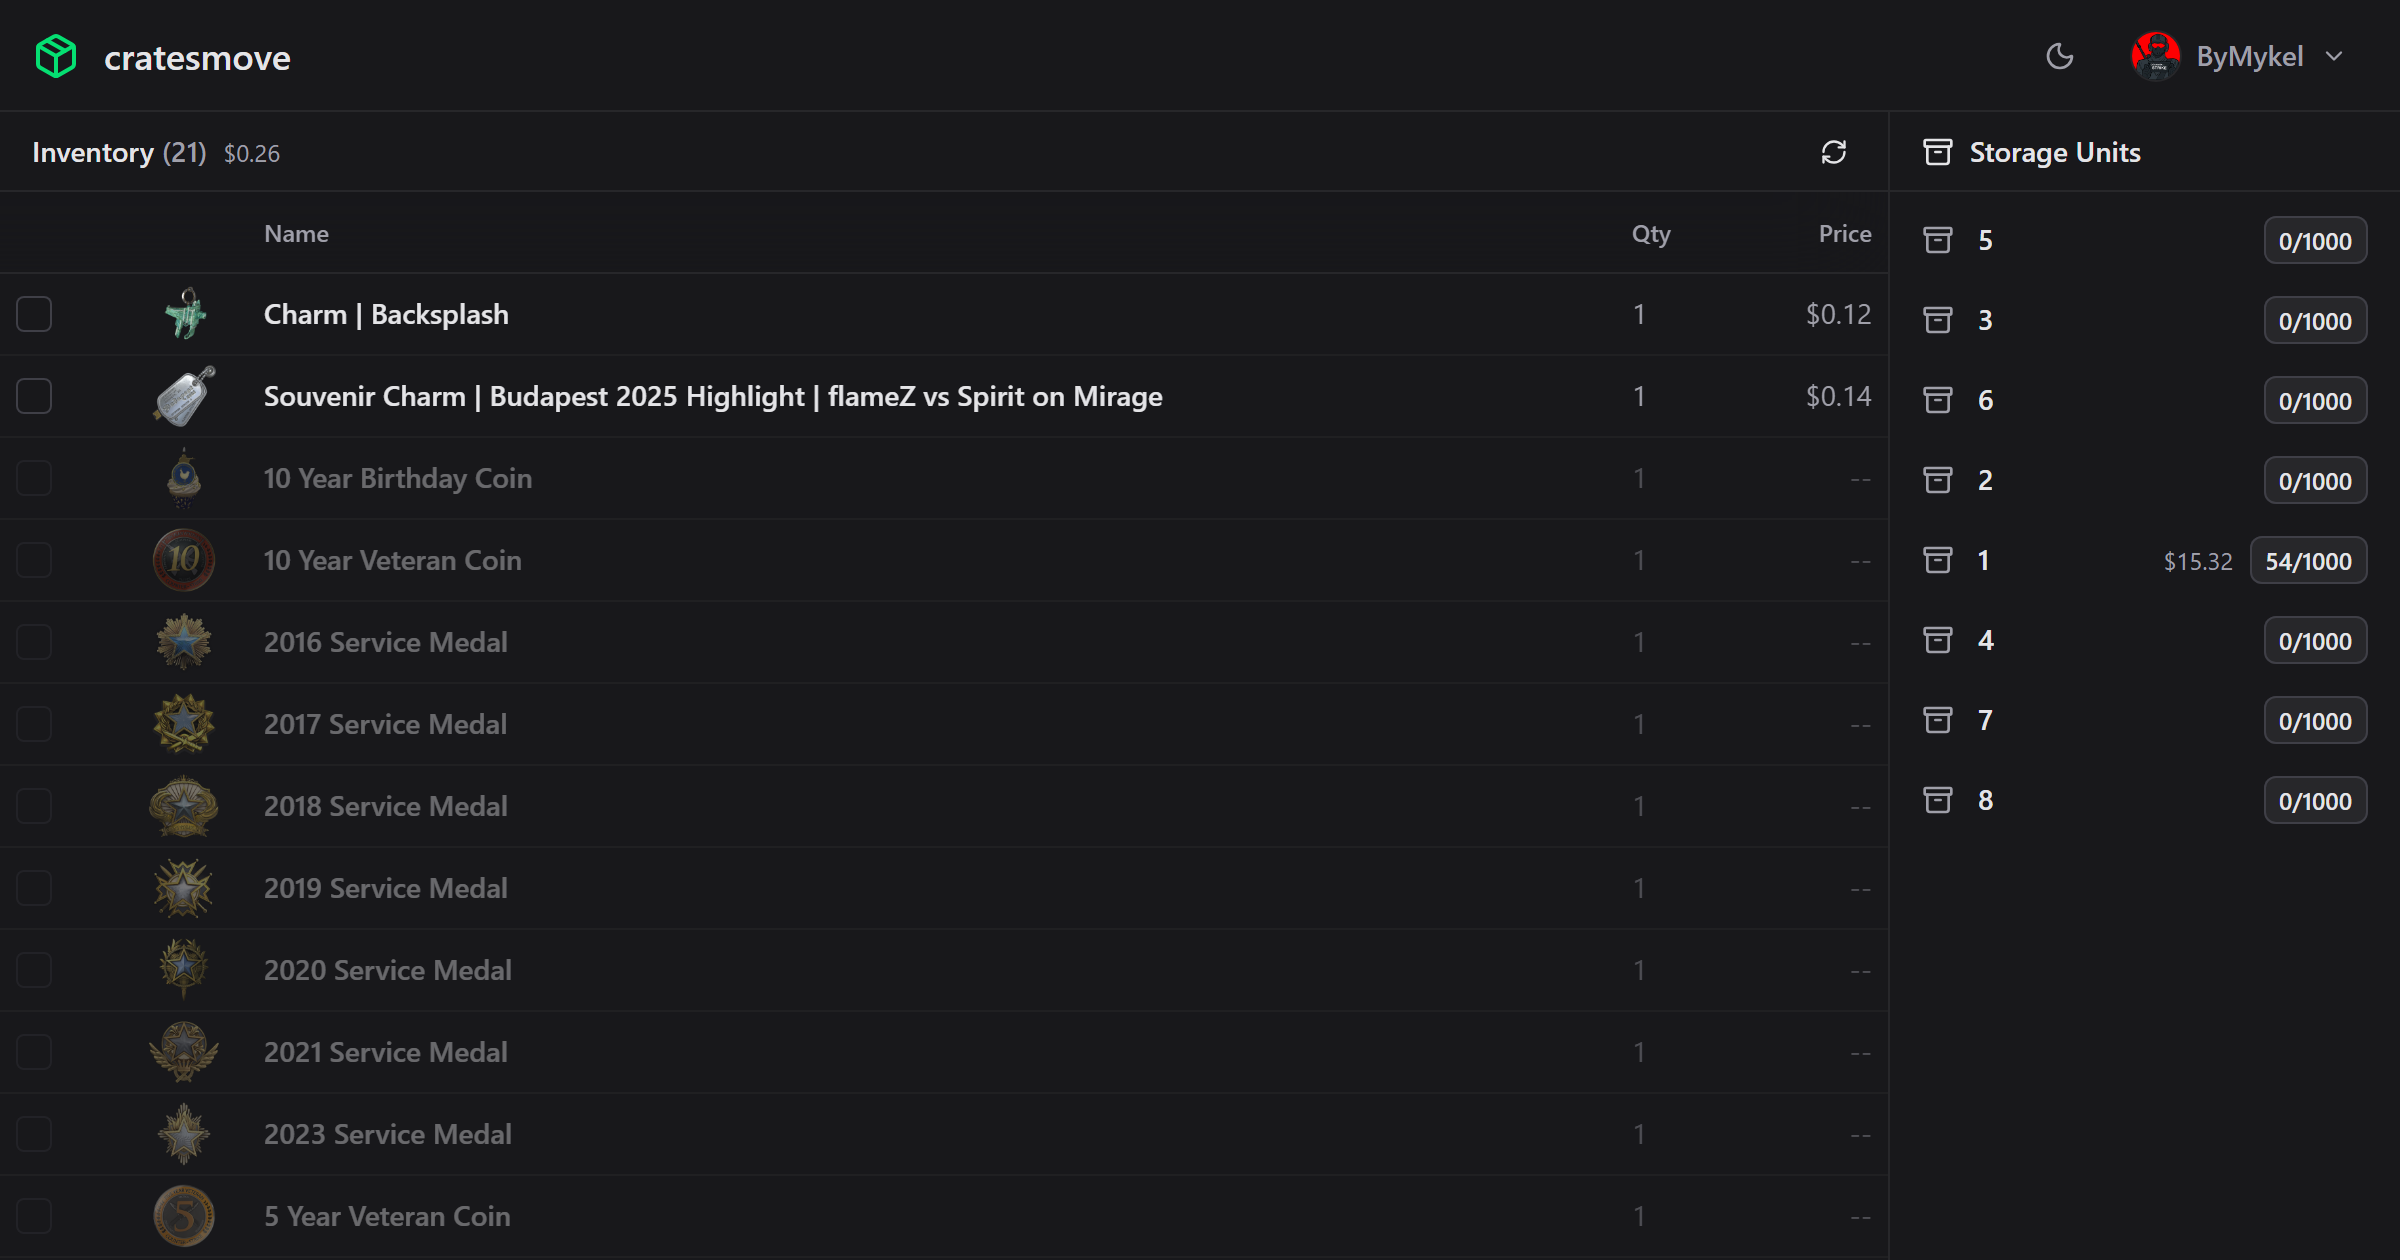This screenshot has height=1260, width=2400.
Task: Click the 2023 Service Medal thumbnail
Action: pyautogui.click(x=184, y=1133)
